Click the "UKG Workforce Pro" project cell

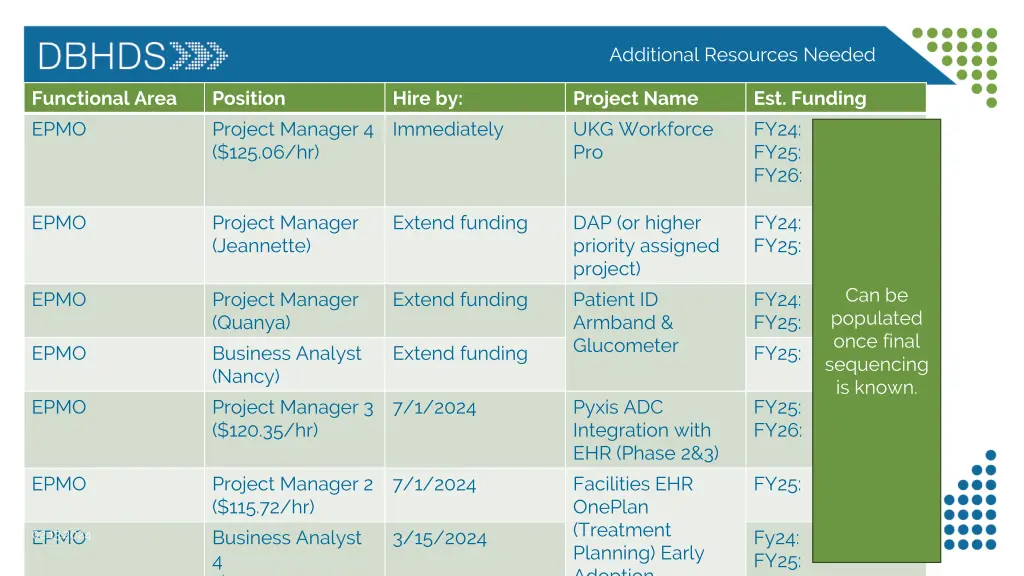click(643, 141)
